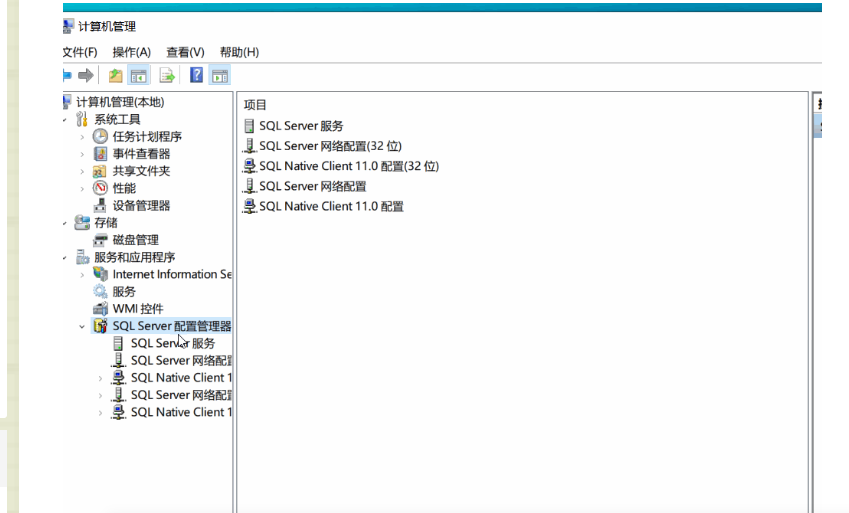Click the 设备管理器 icon
This screenshot has width=849, height=513.
100,205
